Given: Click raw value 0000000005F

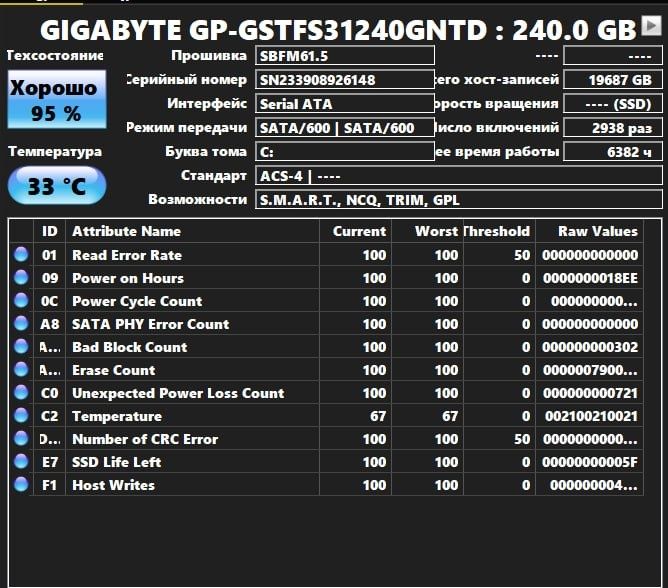Looking at the screenshot, I should pos(590,462).
